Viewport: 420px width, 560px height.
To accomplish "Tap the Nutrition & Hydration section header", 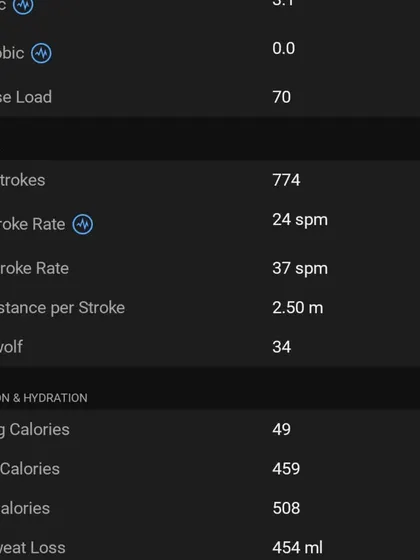I will click(x=44, y=398).
